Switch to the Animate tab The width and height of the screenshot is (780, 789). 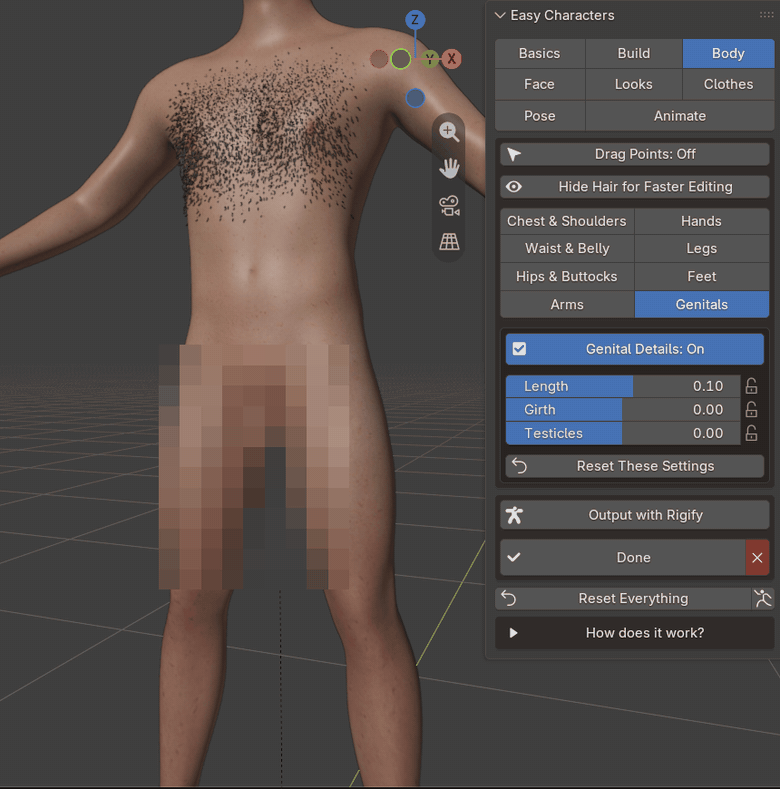pyautogui.click(x=680, y=116)
